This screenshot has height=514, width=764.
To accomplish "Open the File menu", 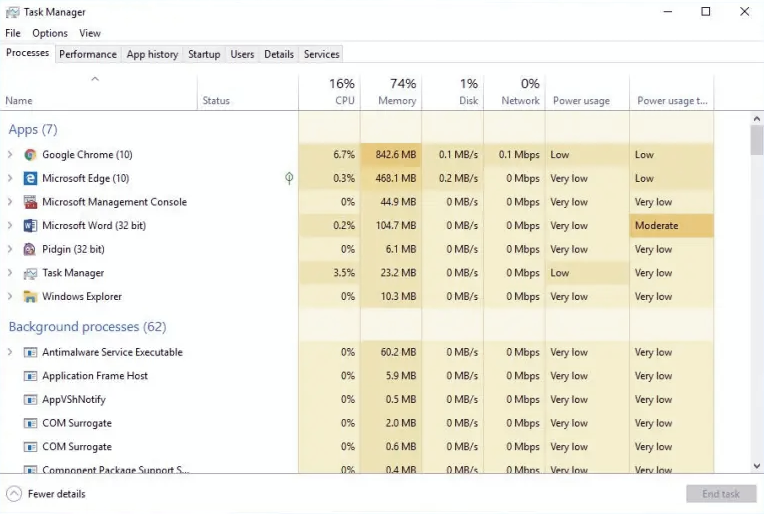I will pos(13,33).
